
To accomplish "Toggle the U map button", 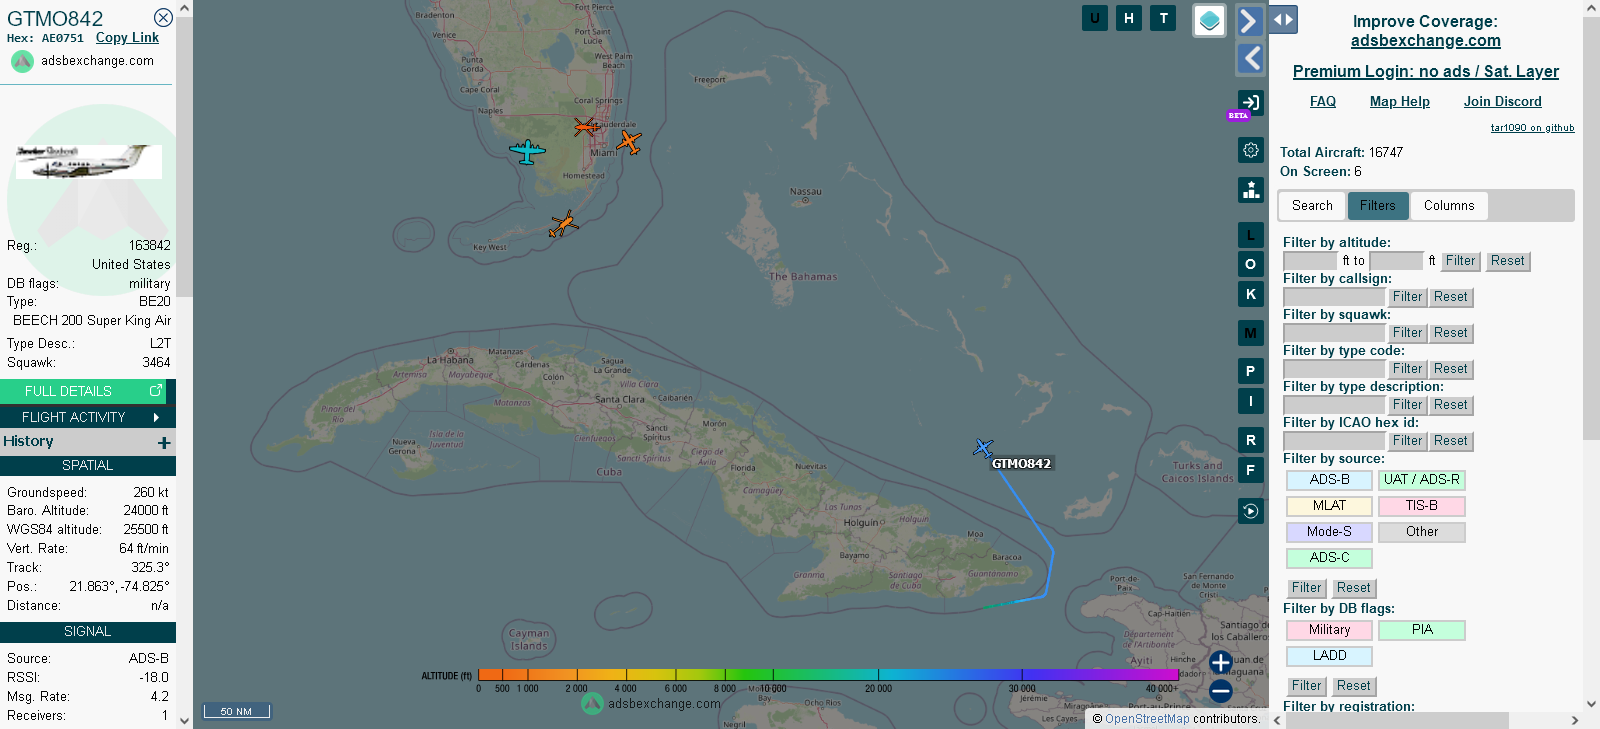I will click(1095, 18).
